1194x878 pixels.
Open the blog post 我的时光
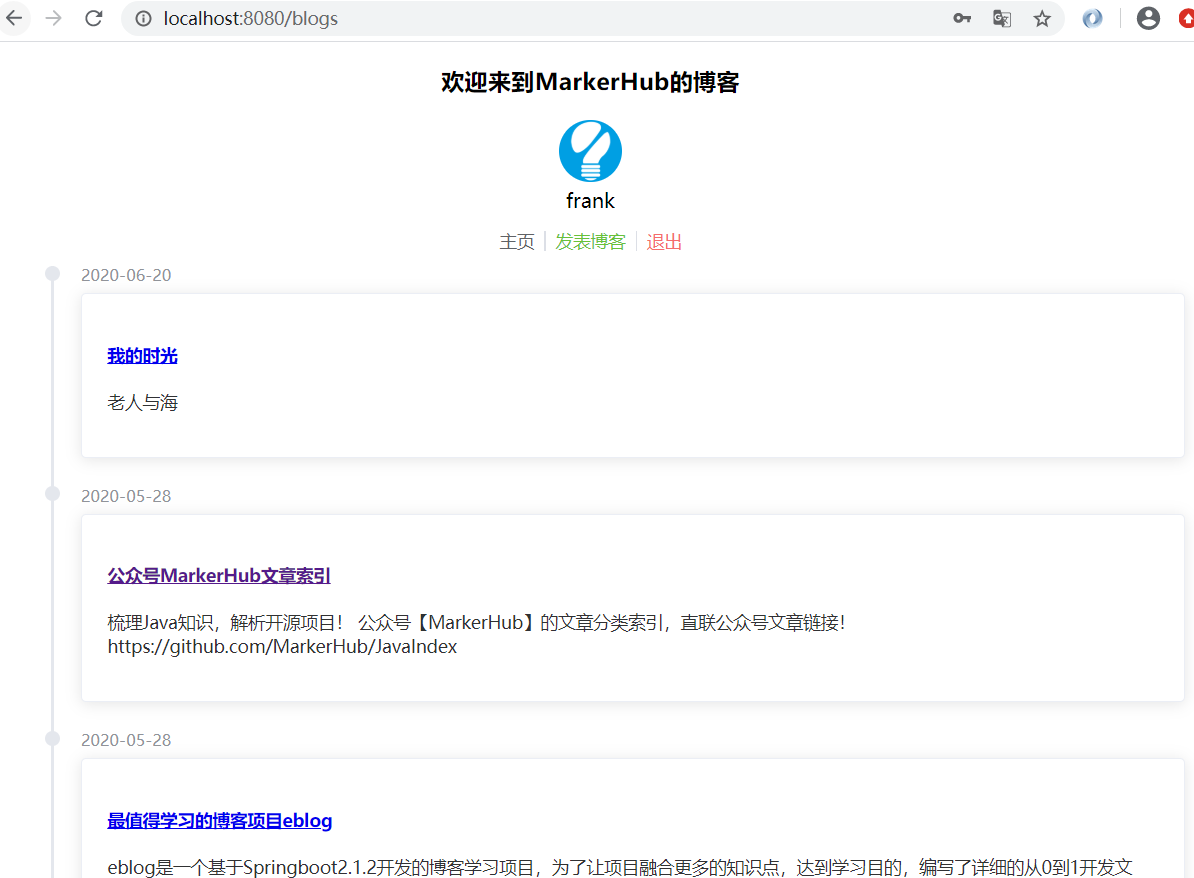coord(142,355)
